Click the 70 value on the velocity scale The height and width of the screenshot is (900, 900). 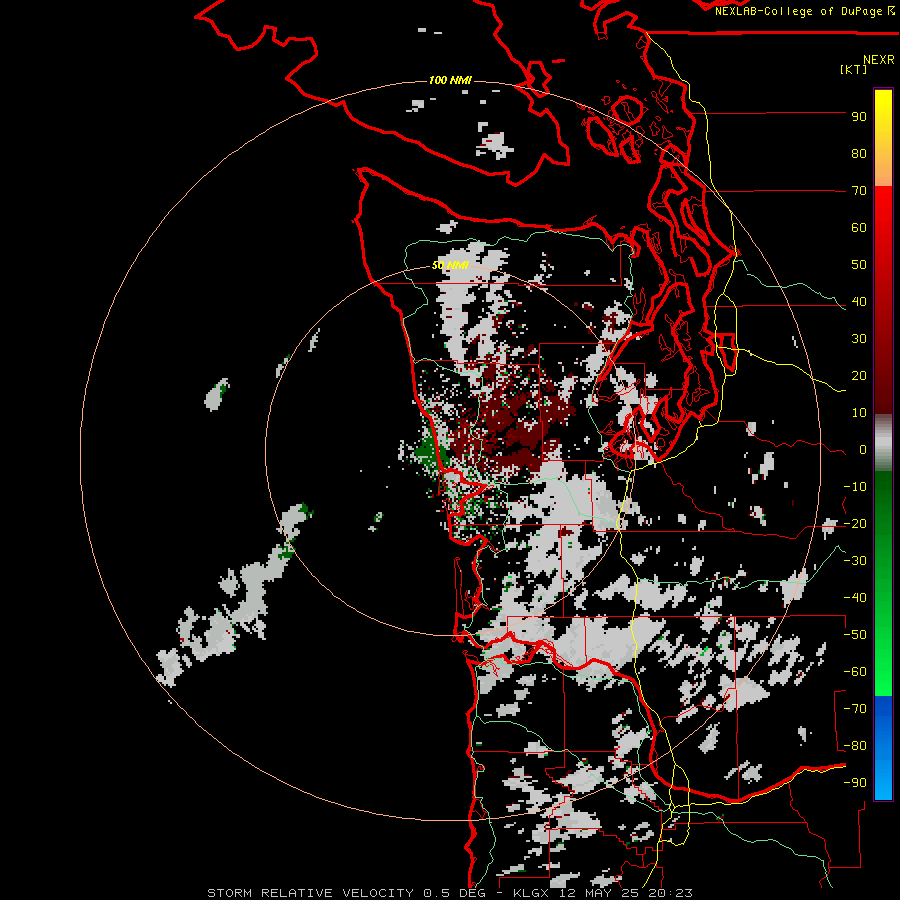click(x=859, y=191)
